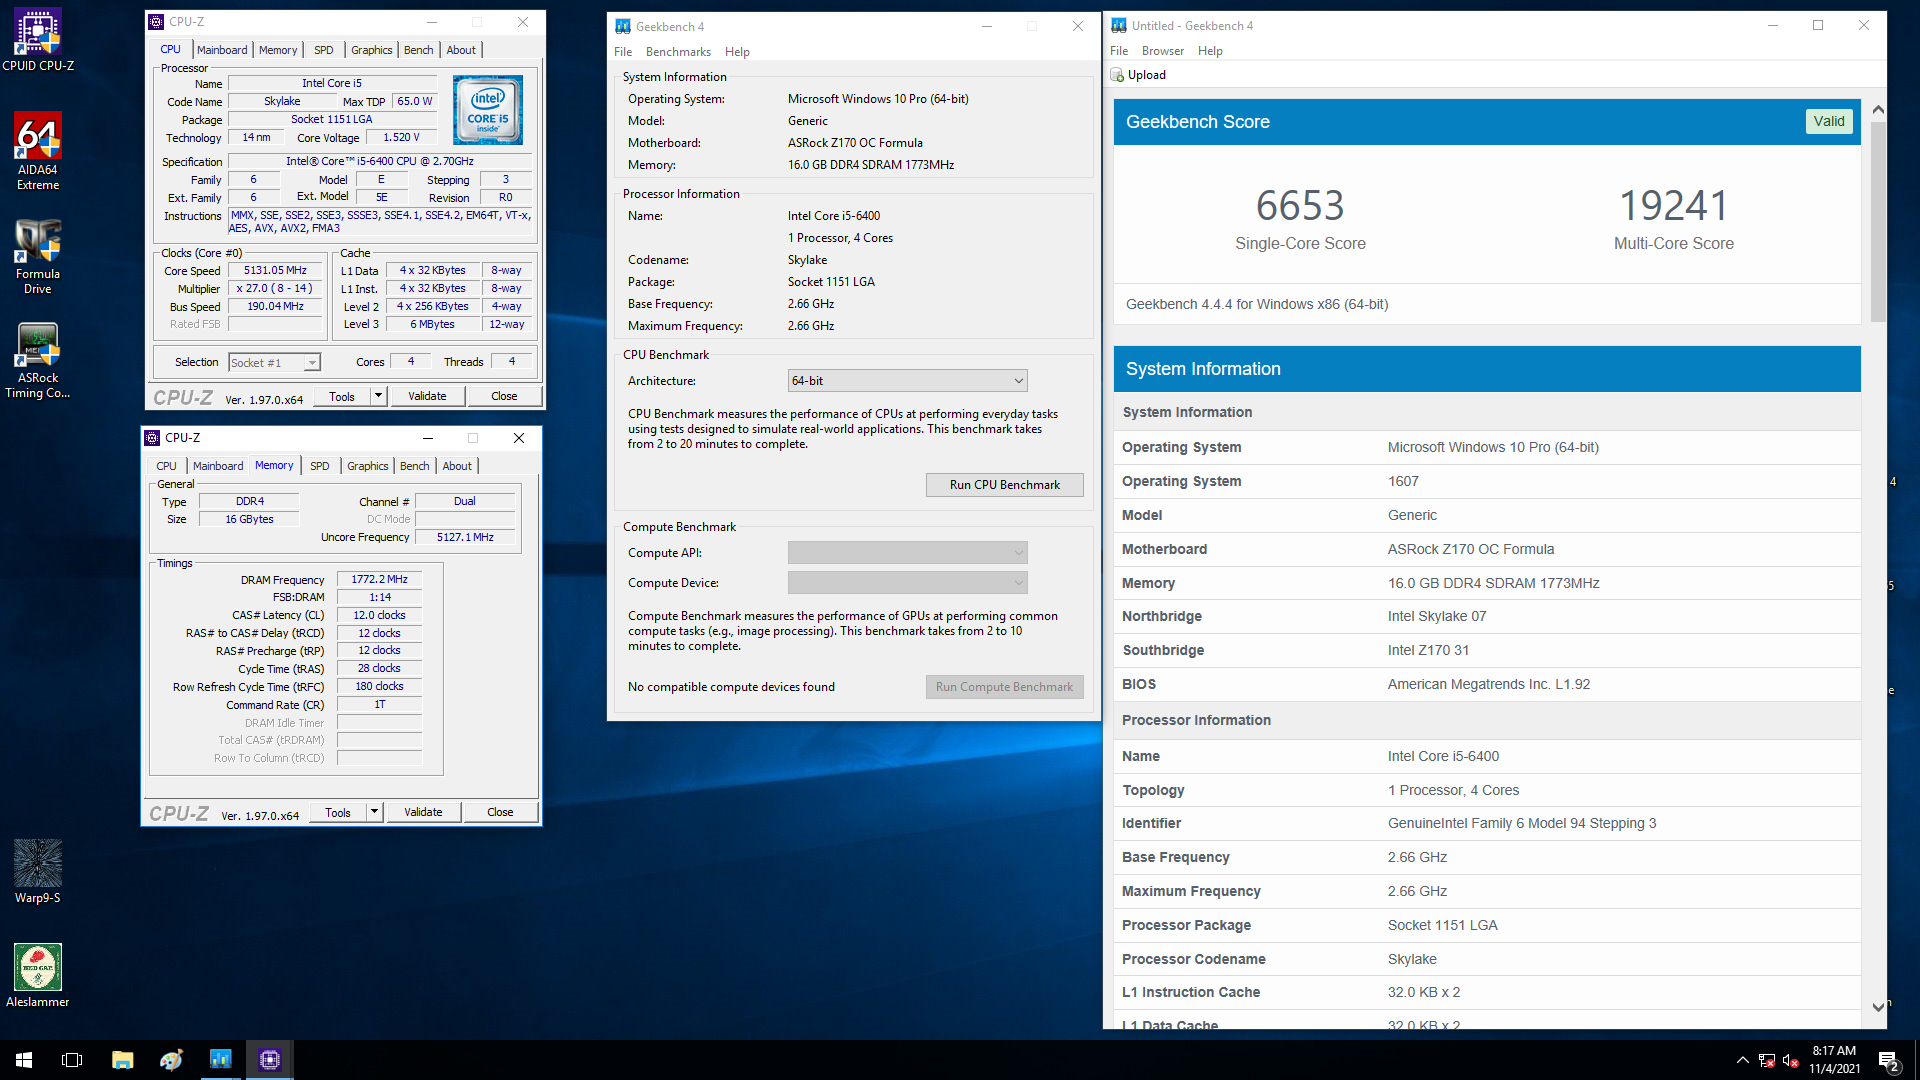Switch to Geekbench from the taskbar

point(220,1060)
